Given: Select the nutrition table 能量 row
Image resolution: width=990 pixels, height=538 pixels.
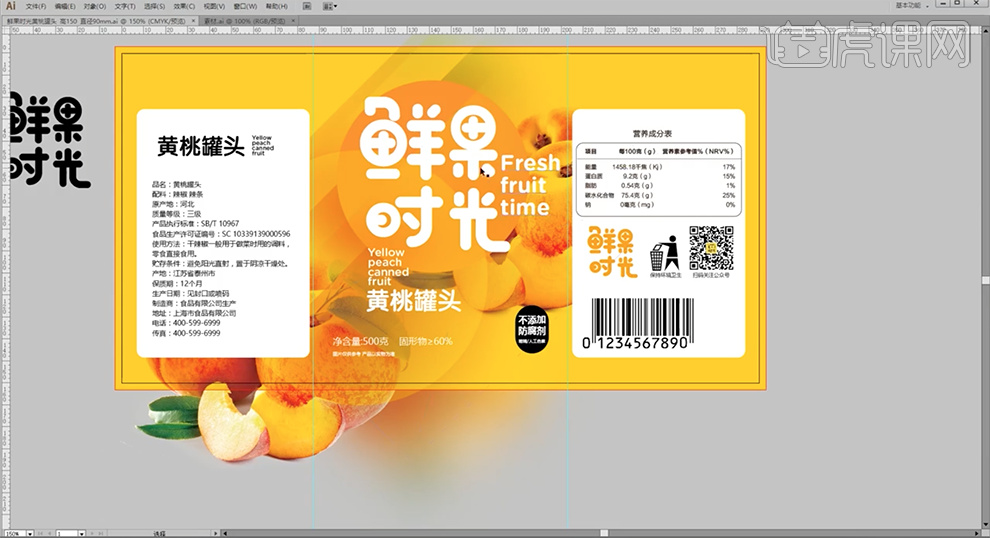Looking at the screenshot, I should click(x=660, y=167).
